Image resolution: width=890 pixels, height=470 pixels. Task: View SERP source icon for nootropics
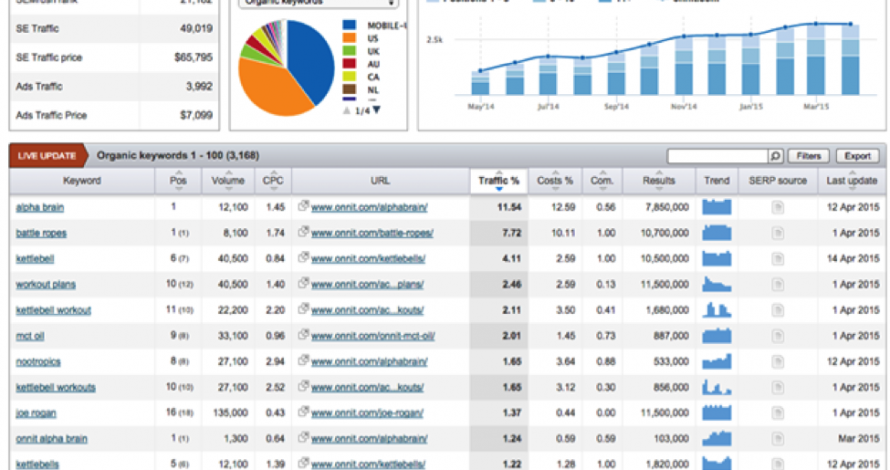pos(778,362)
